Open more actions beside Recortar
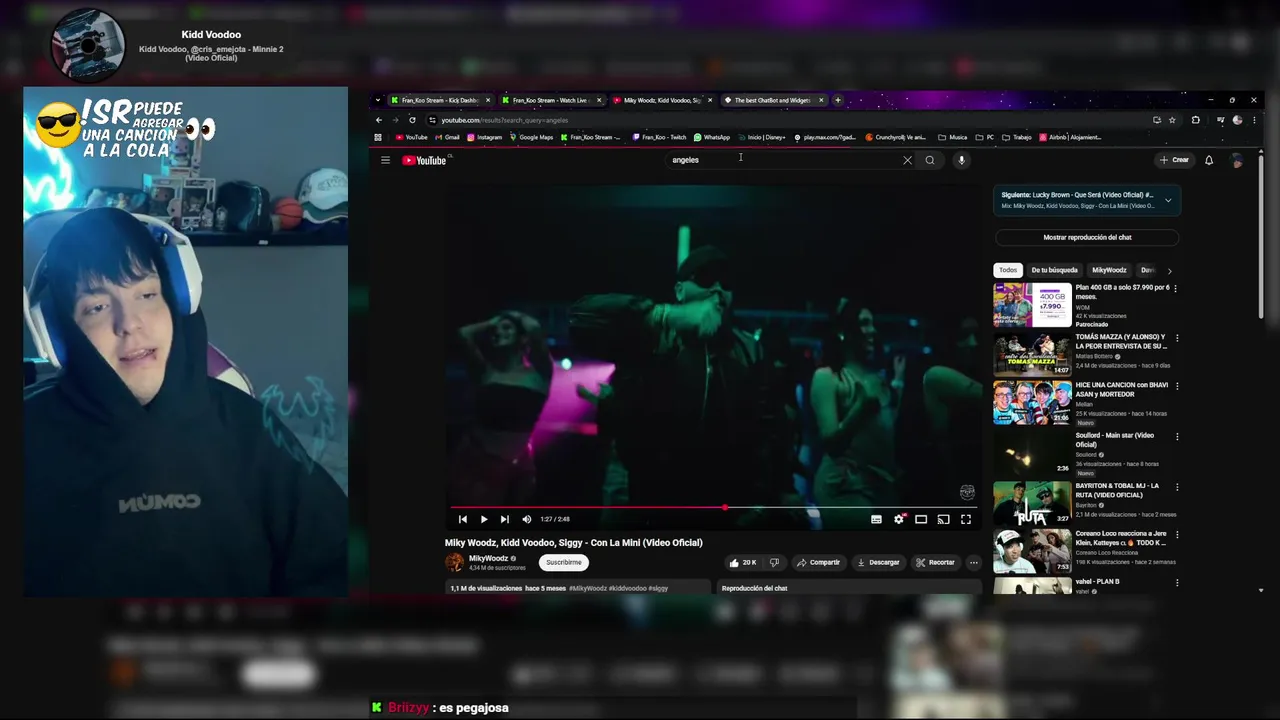This screenshot has height=720, width=1280. [973, 562]
